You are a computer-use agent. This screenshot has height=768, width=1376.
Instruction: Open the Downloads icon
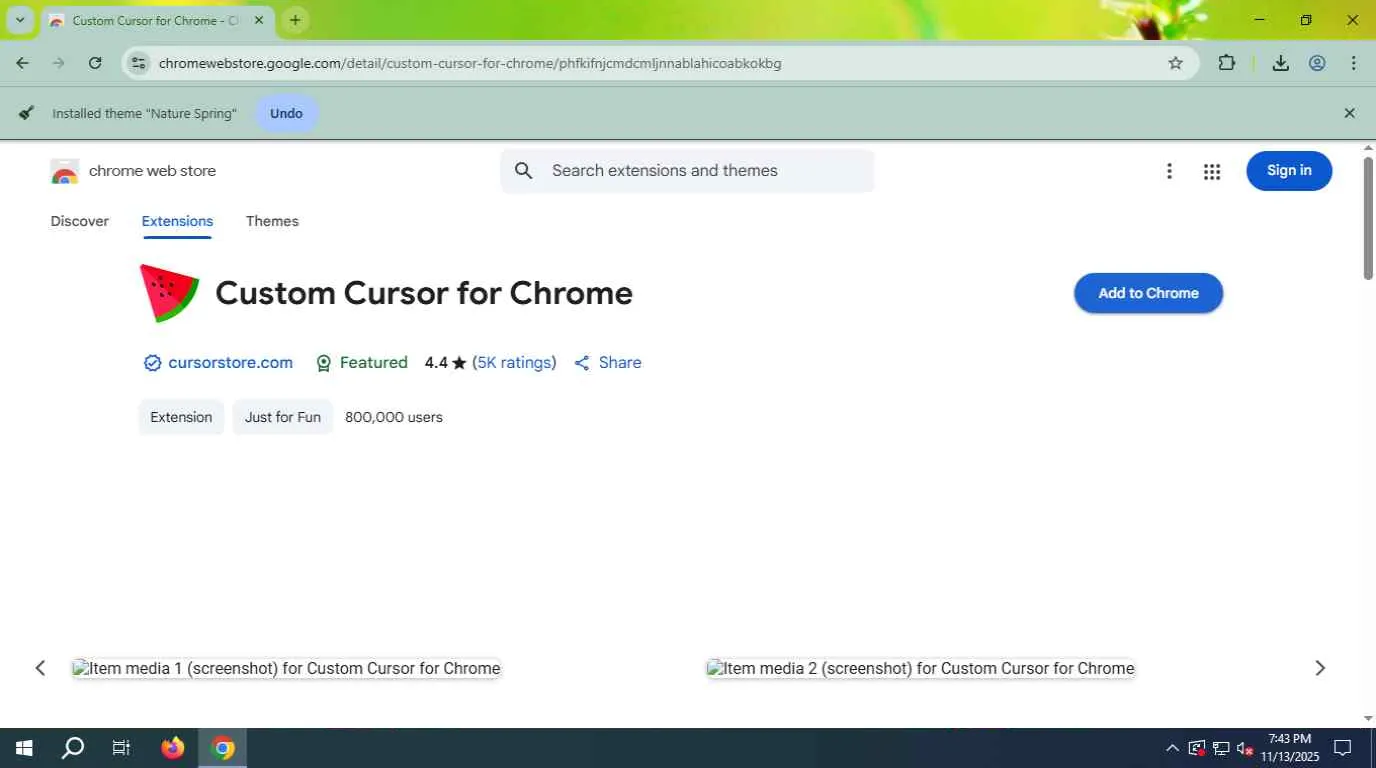1280,63
